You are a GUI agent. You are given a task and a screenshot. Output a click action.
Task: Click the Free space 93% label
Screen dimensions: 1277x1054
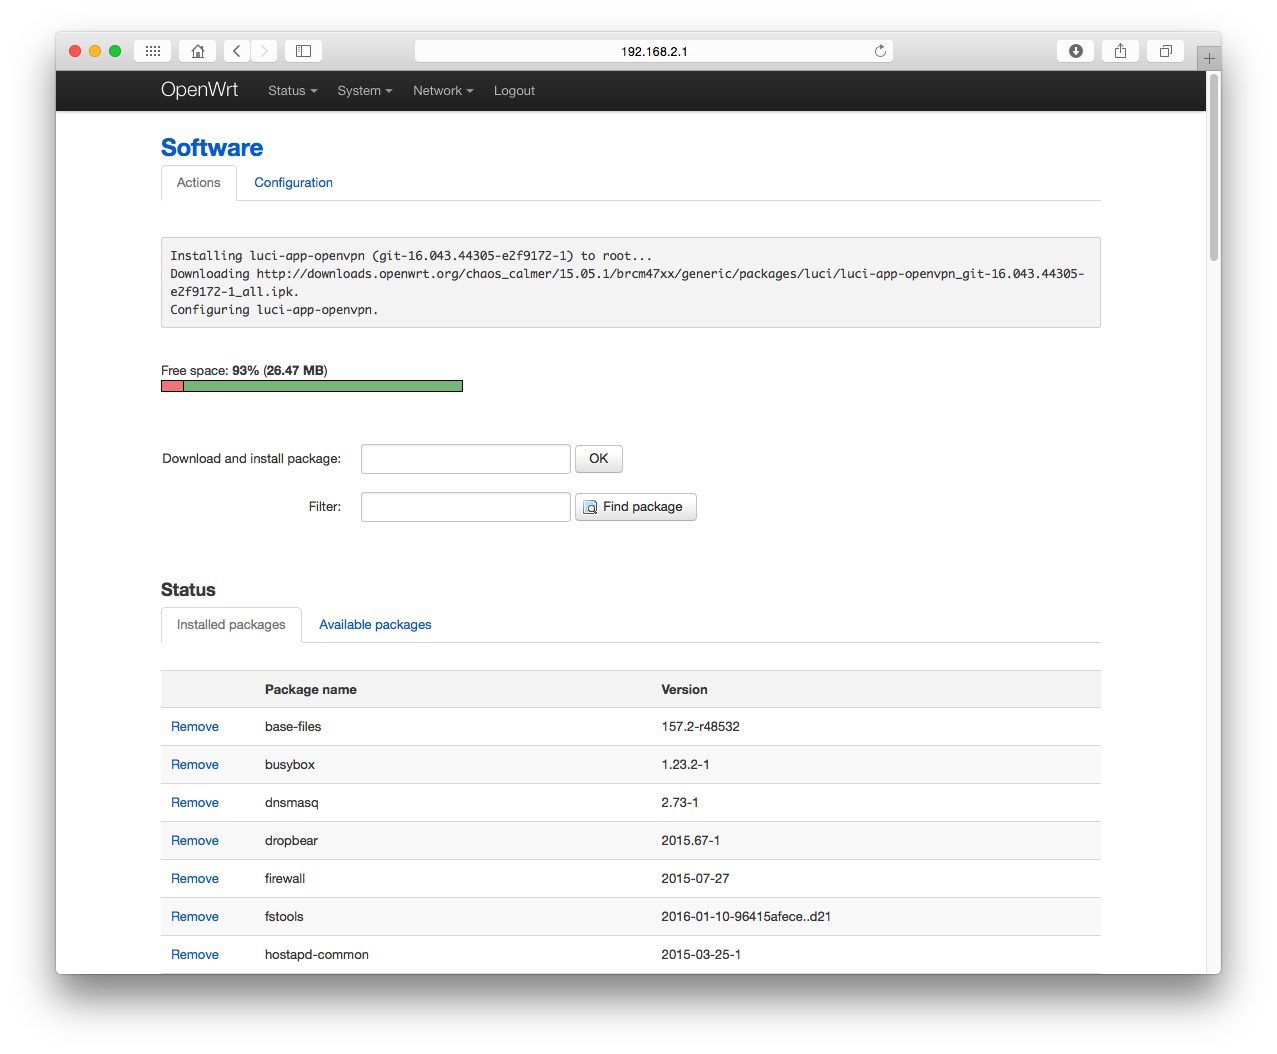(x=244, y=371)
